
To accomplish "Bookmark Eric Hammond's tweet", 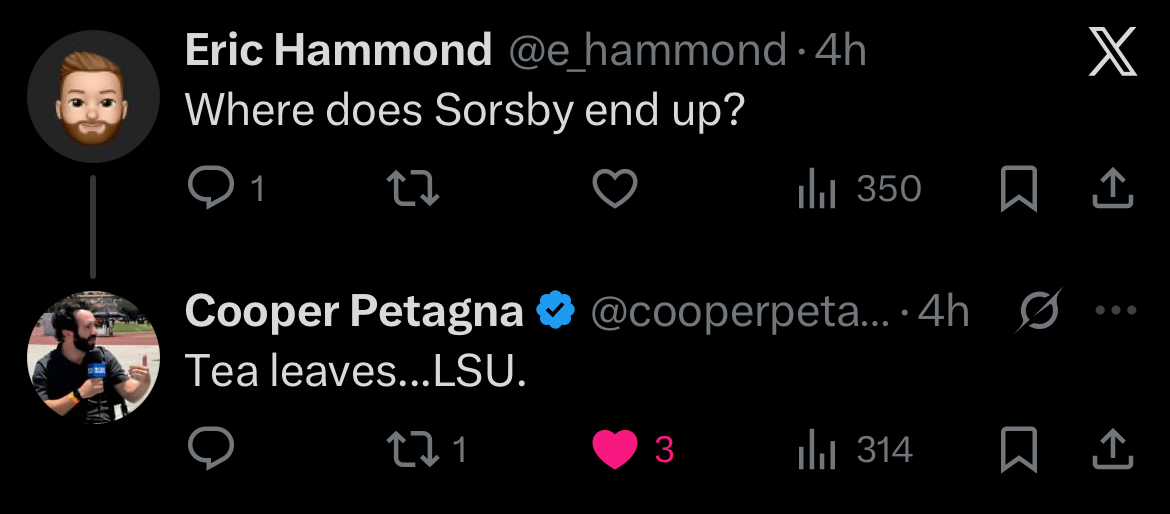I will 1018,189.
